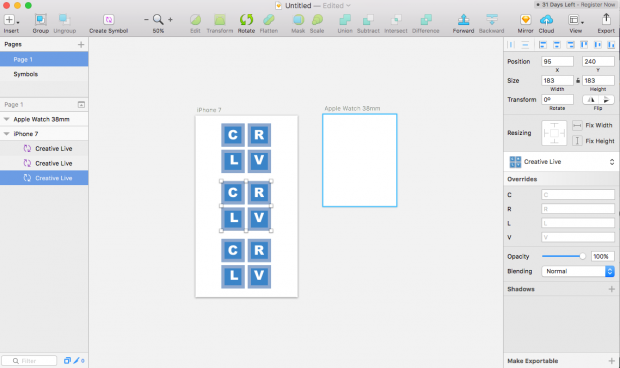Toggle the Fix Width option
The height and width of the screenshot is (368, 620).
coord(577,125)
